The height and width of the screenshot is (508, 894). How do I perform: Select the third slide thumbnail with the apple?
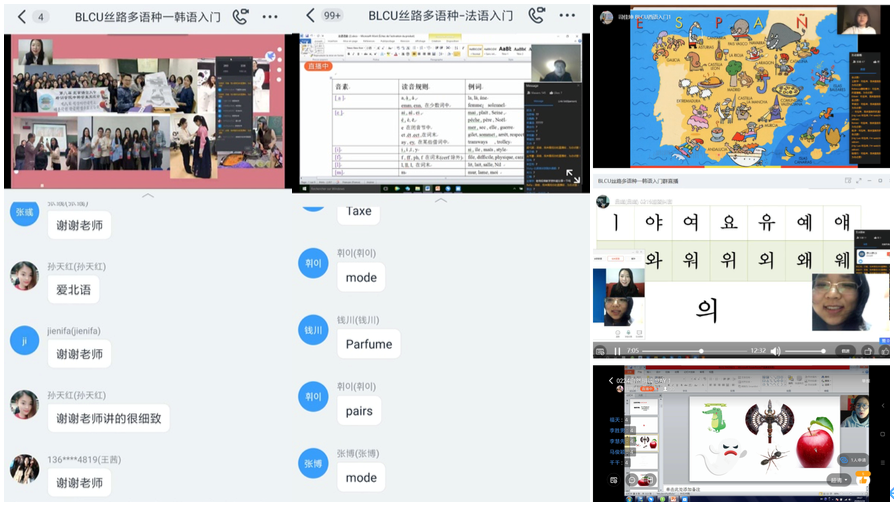(645, 442)
